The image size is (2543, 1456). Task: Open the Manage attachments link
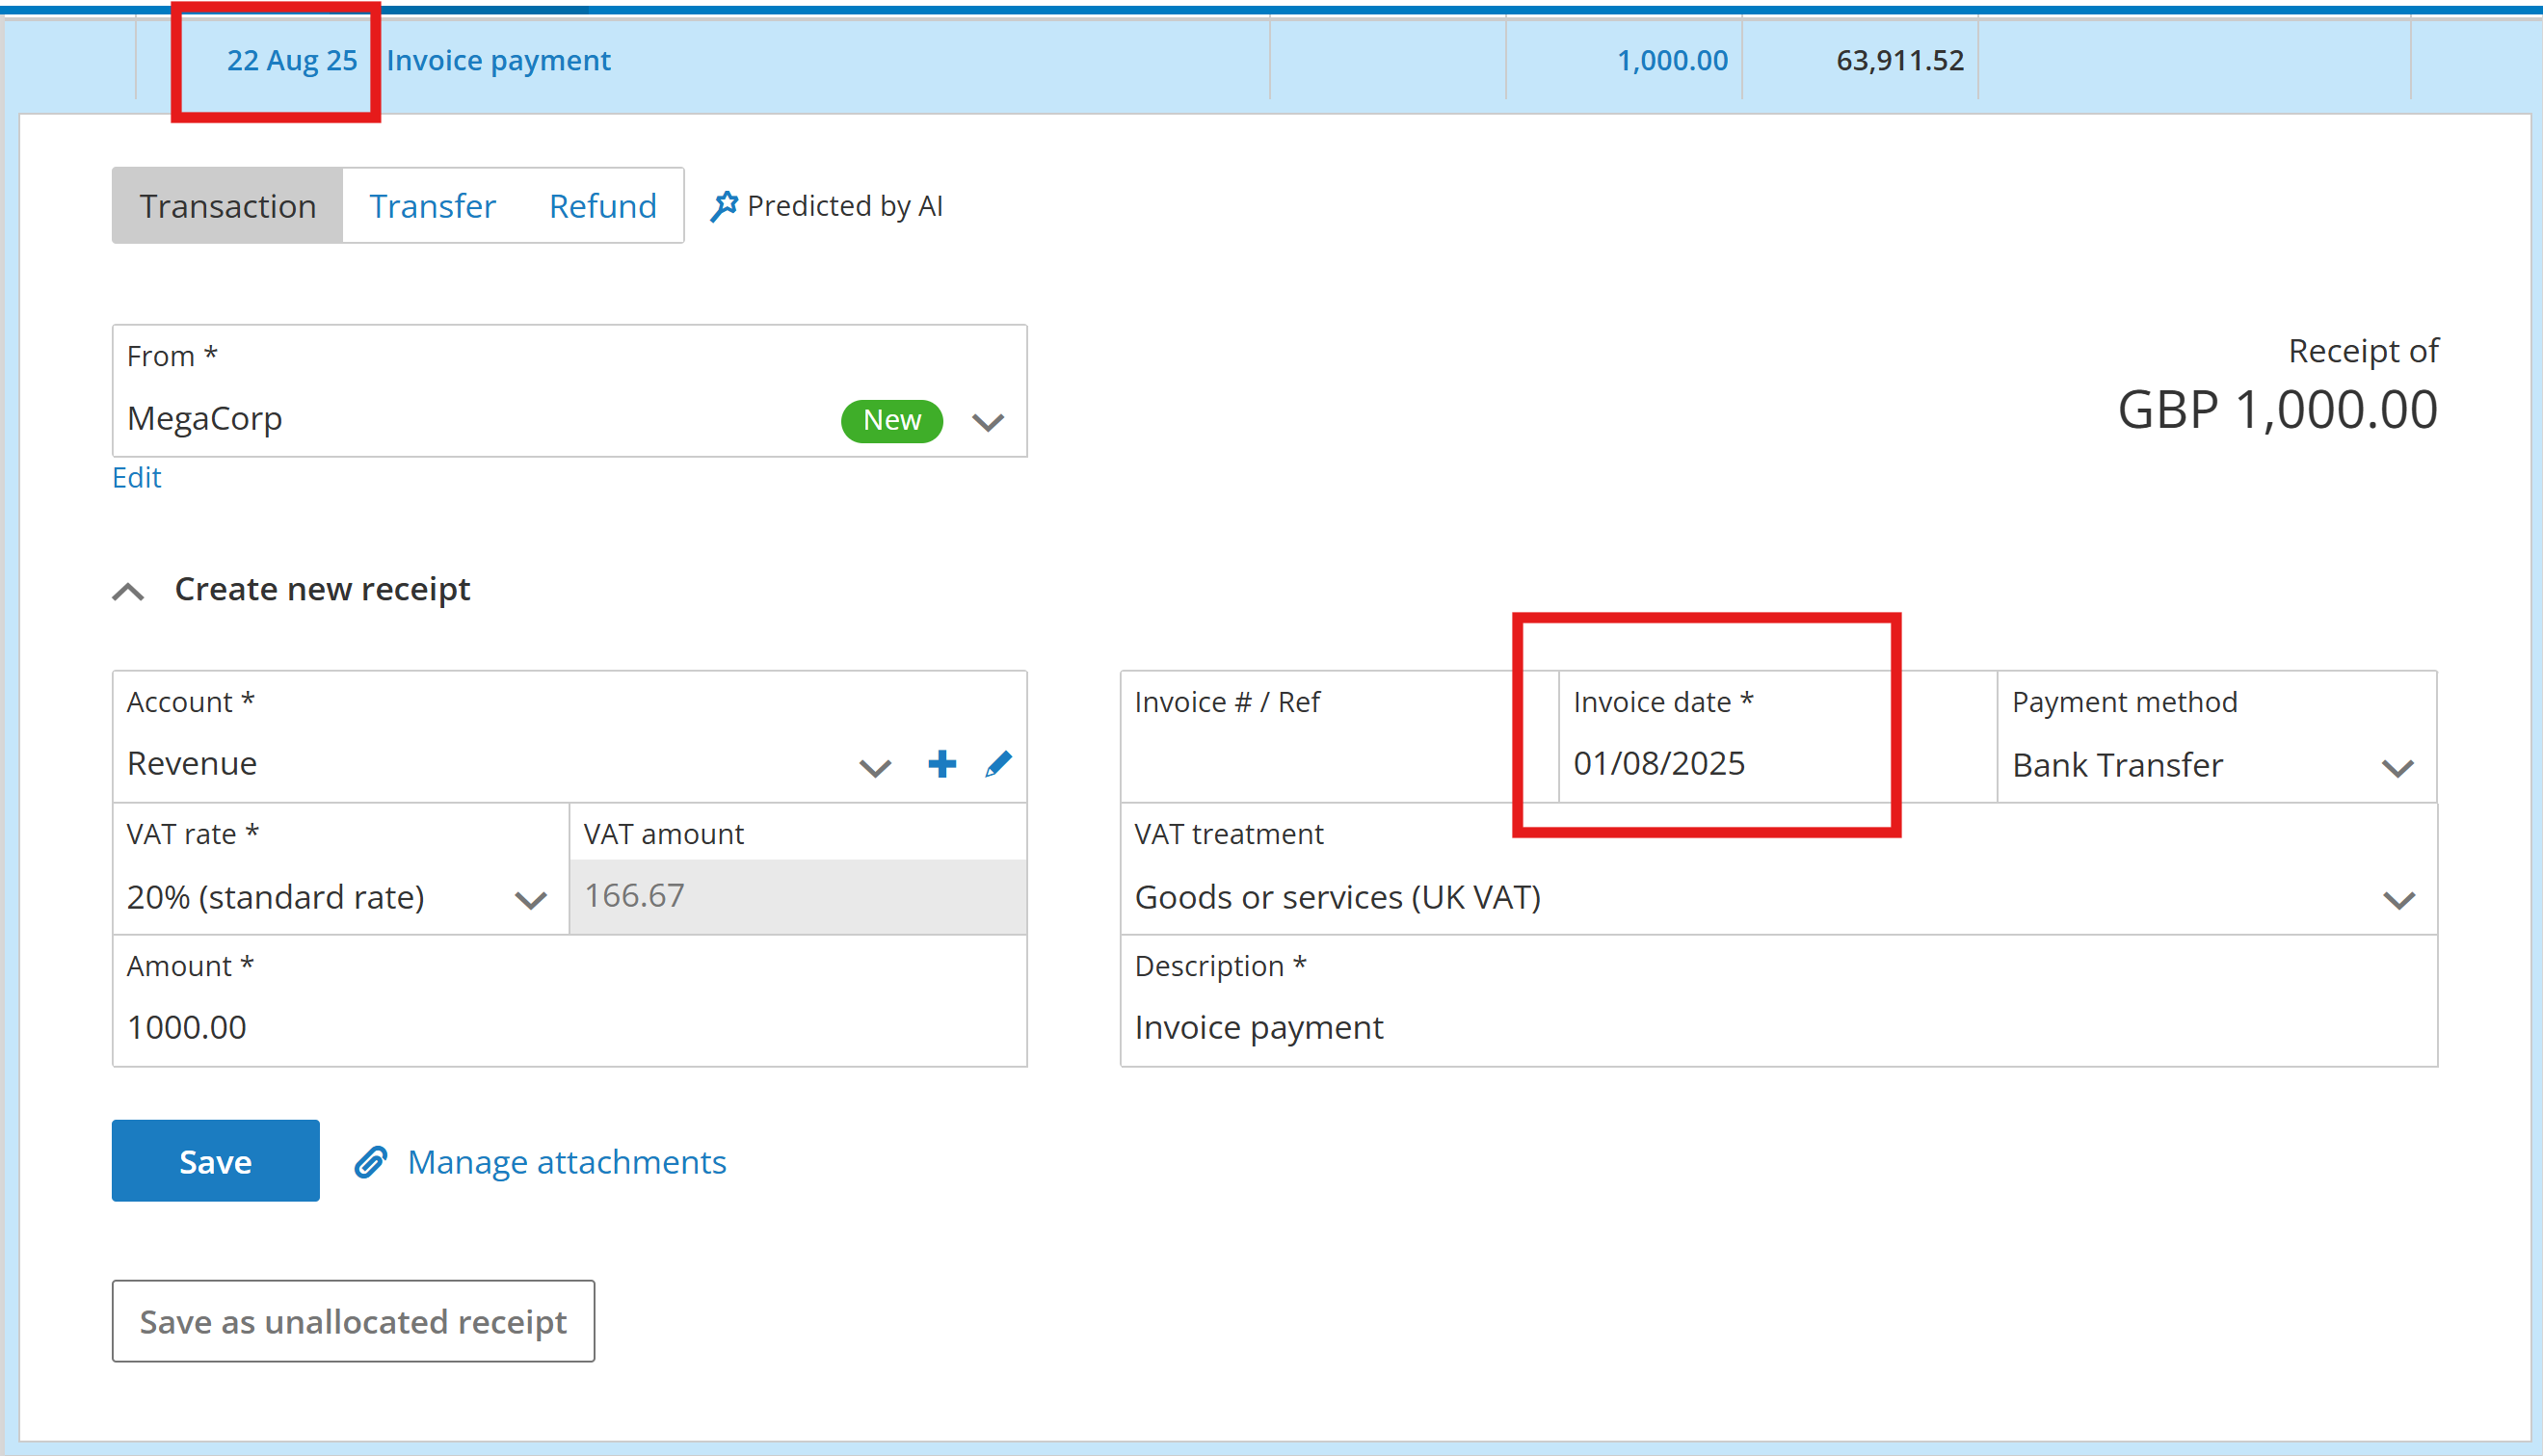(x=566, y=1162)
